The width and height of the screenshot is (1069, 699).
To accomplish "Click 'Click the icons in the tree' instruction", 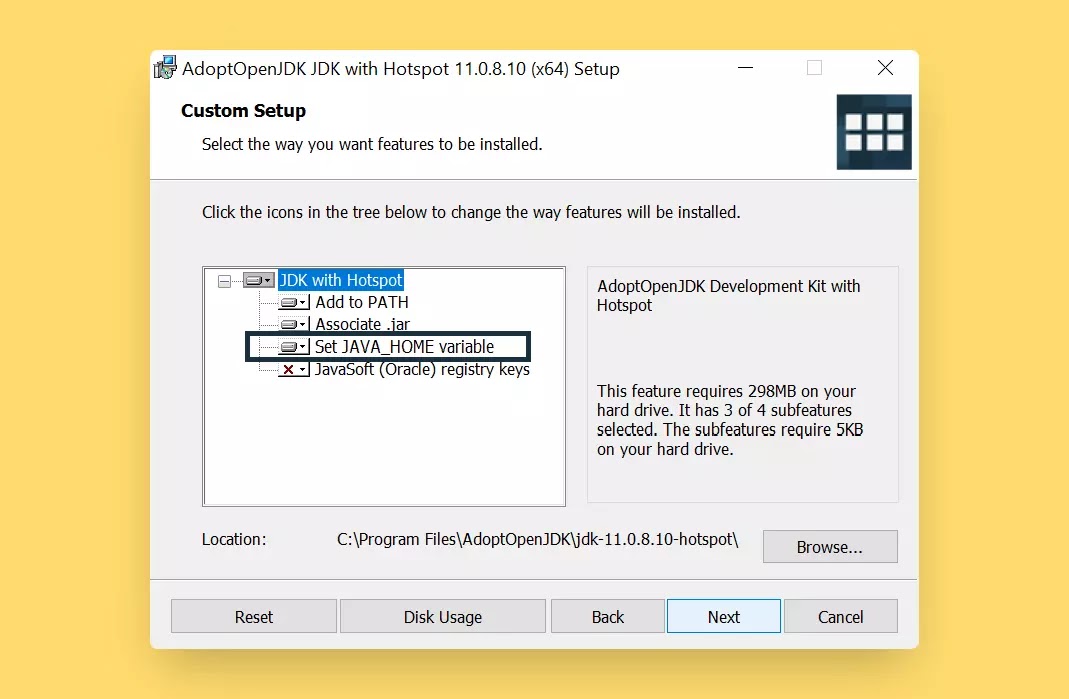I will click(470, 212).
